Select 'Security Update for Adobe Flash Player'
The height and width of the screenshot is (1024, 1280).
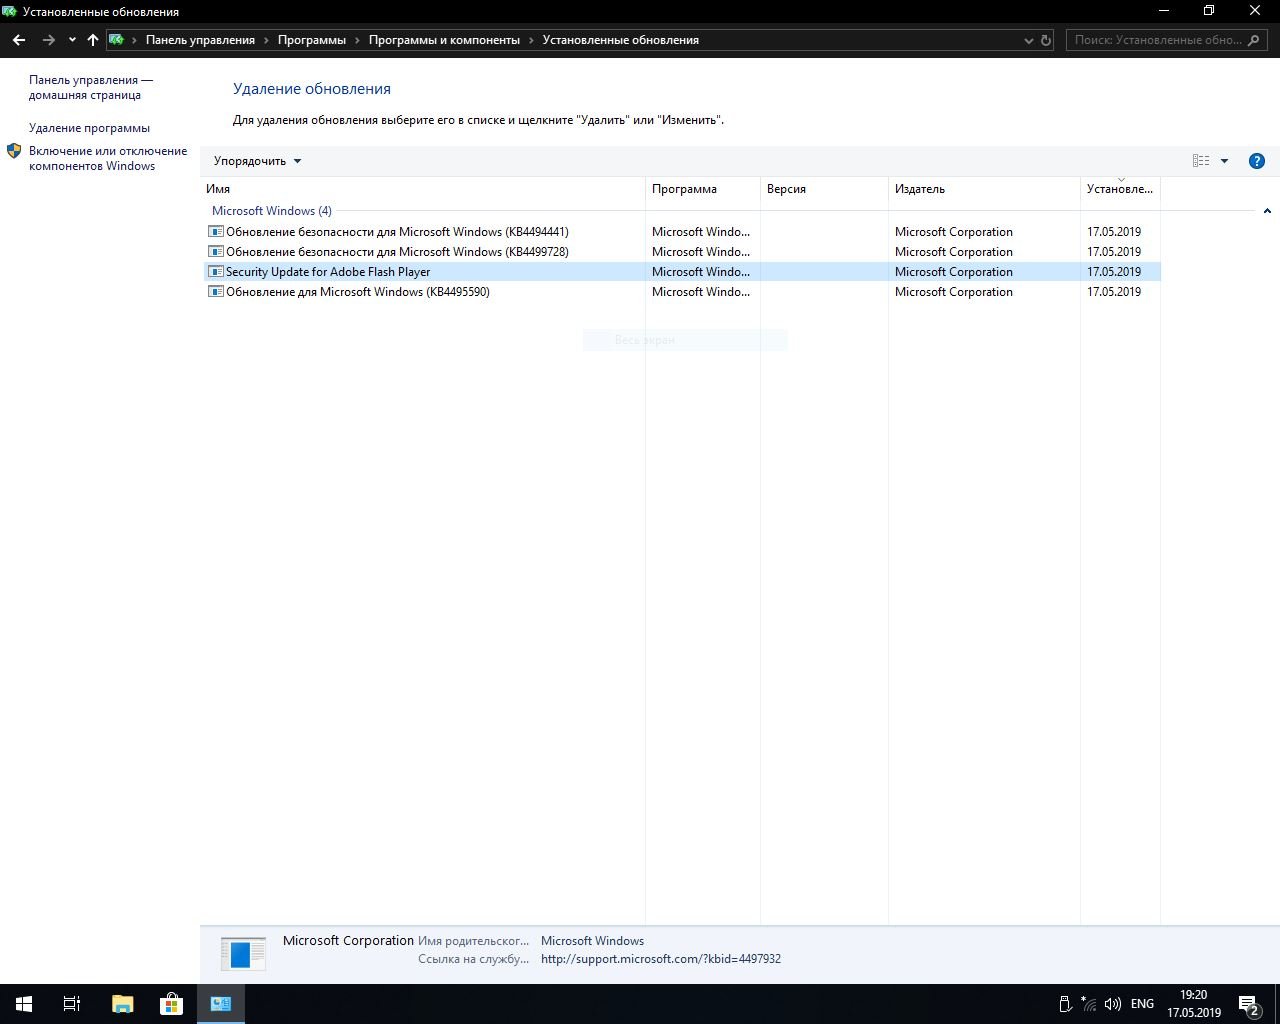click(680, 272)
